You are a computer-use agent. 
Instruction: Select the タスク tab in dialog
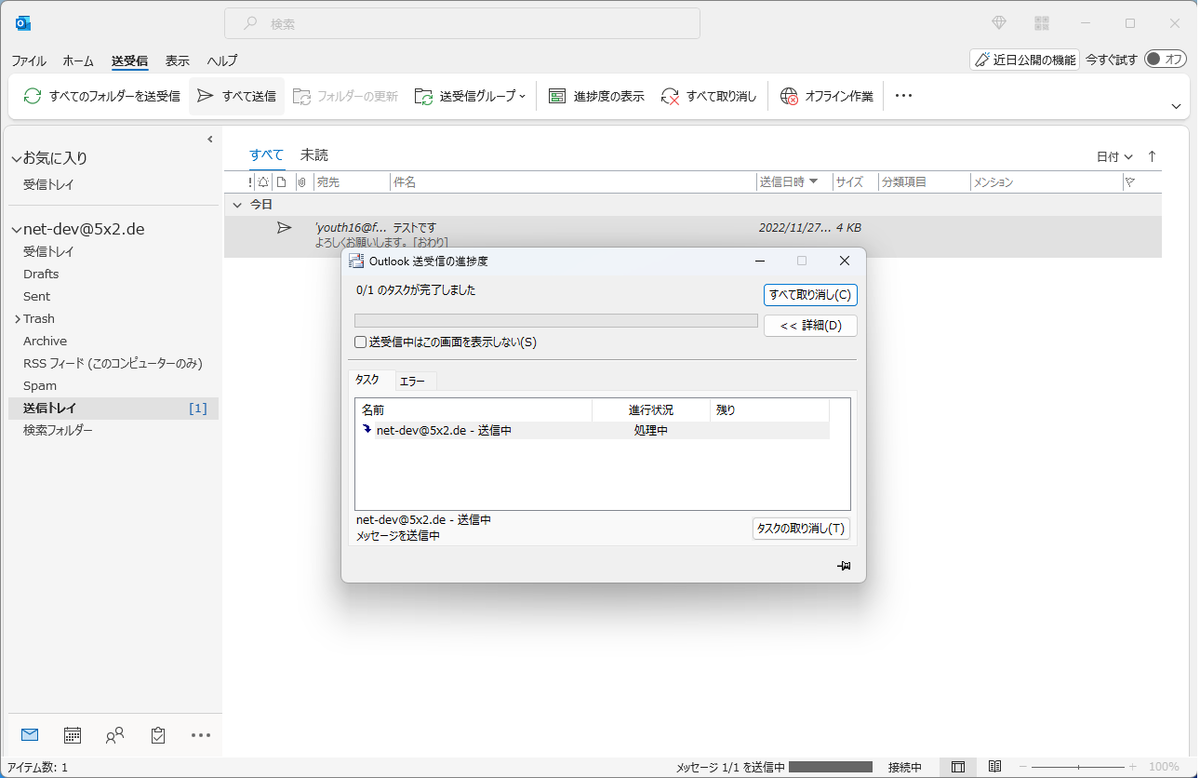coord(367,380)
